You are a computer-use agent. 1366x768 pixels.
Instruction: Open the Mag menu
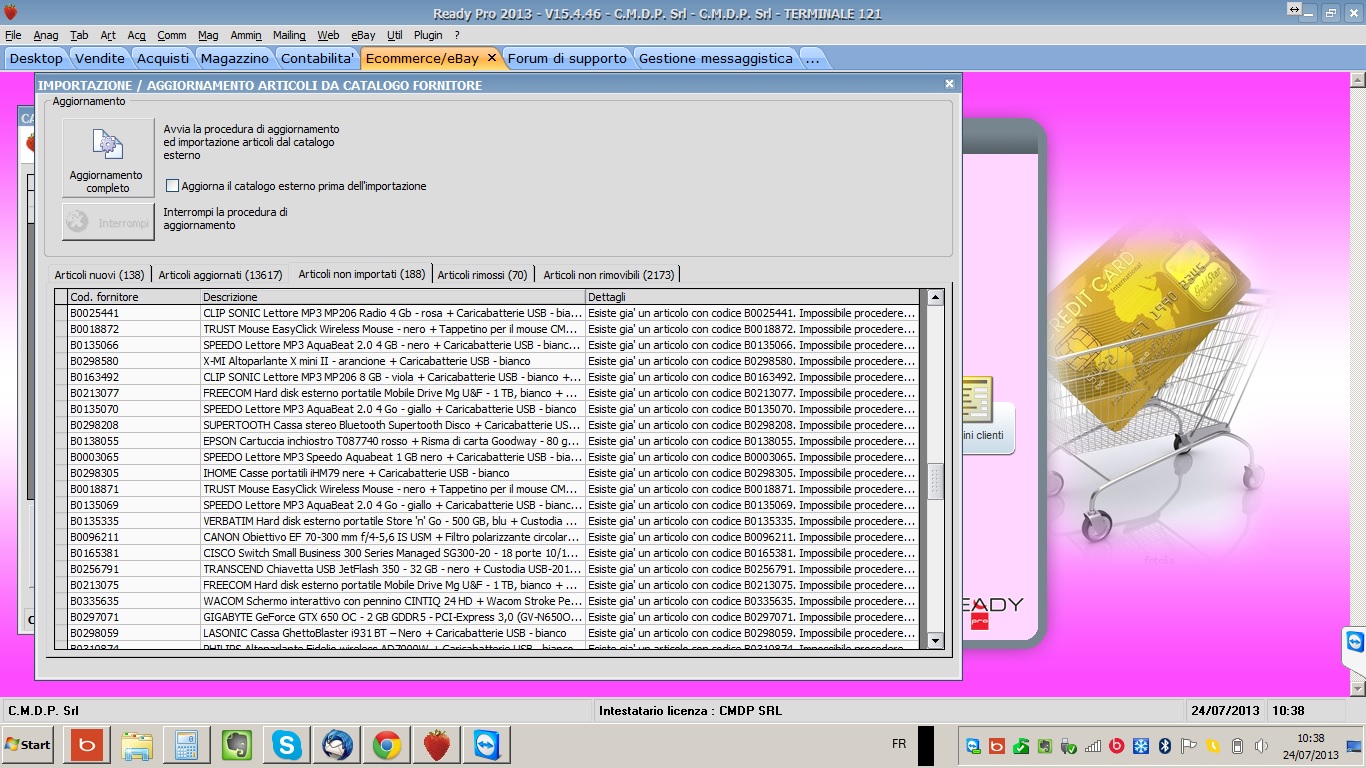point(208,35)
